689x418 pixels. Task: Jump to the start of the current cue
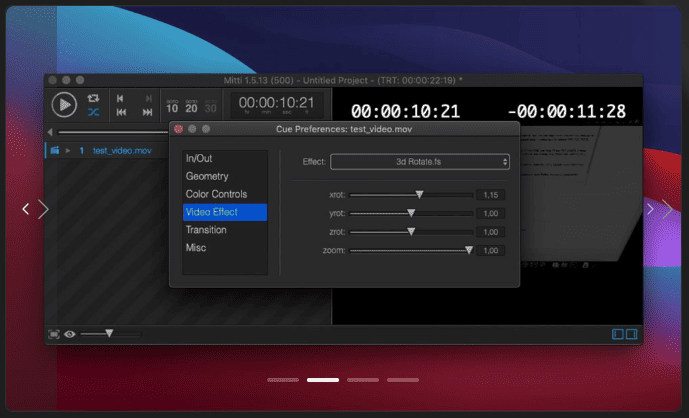tap(120, 98)
